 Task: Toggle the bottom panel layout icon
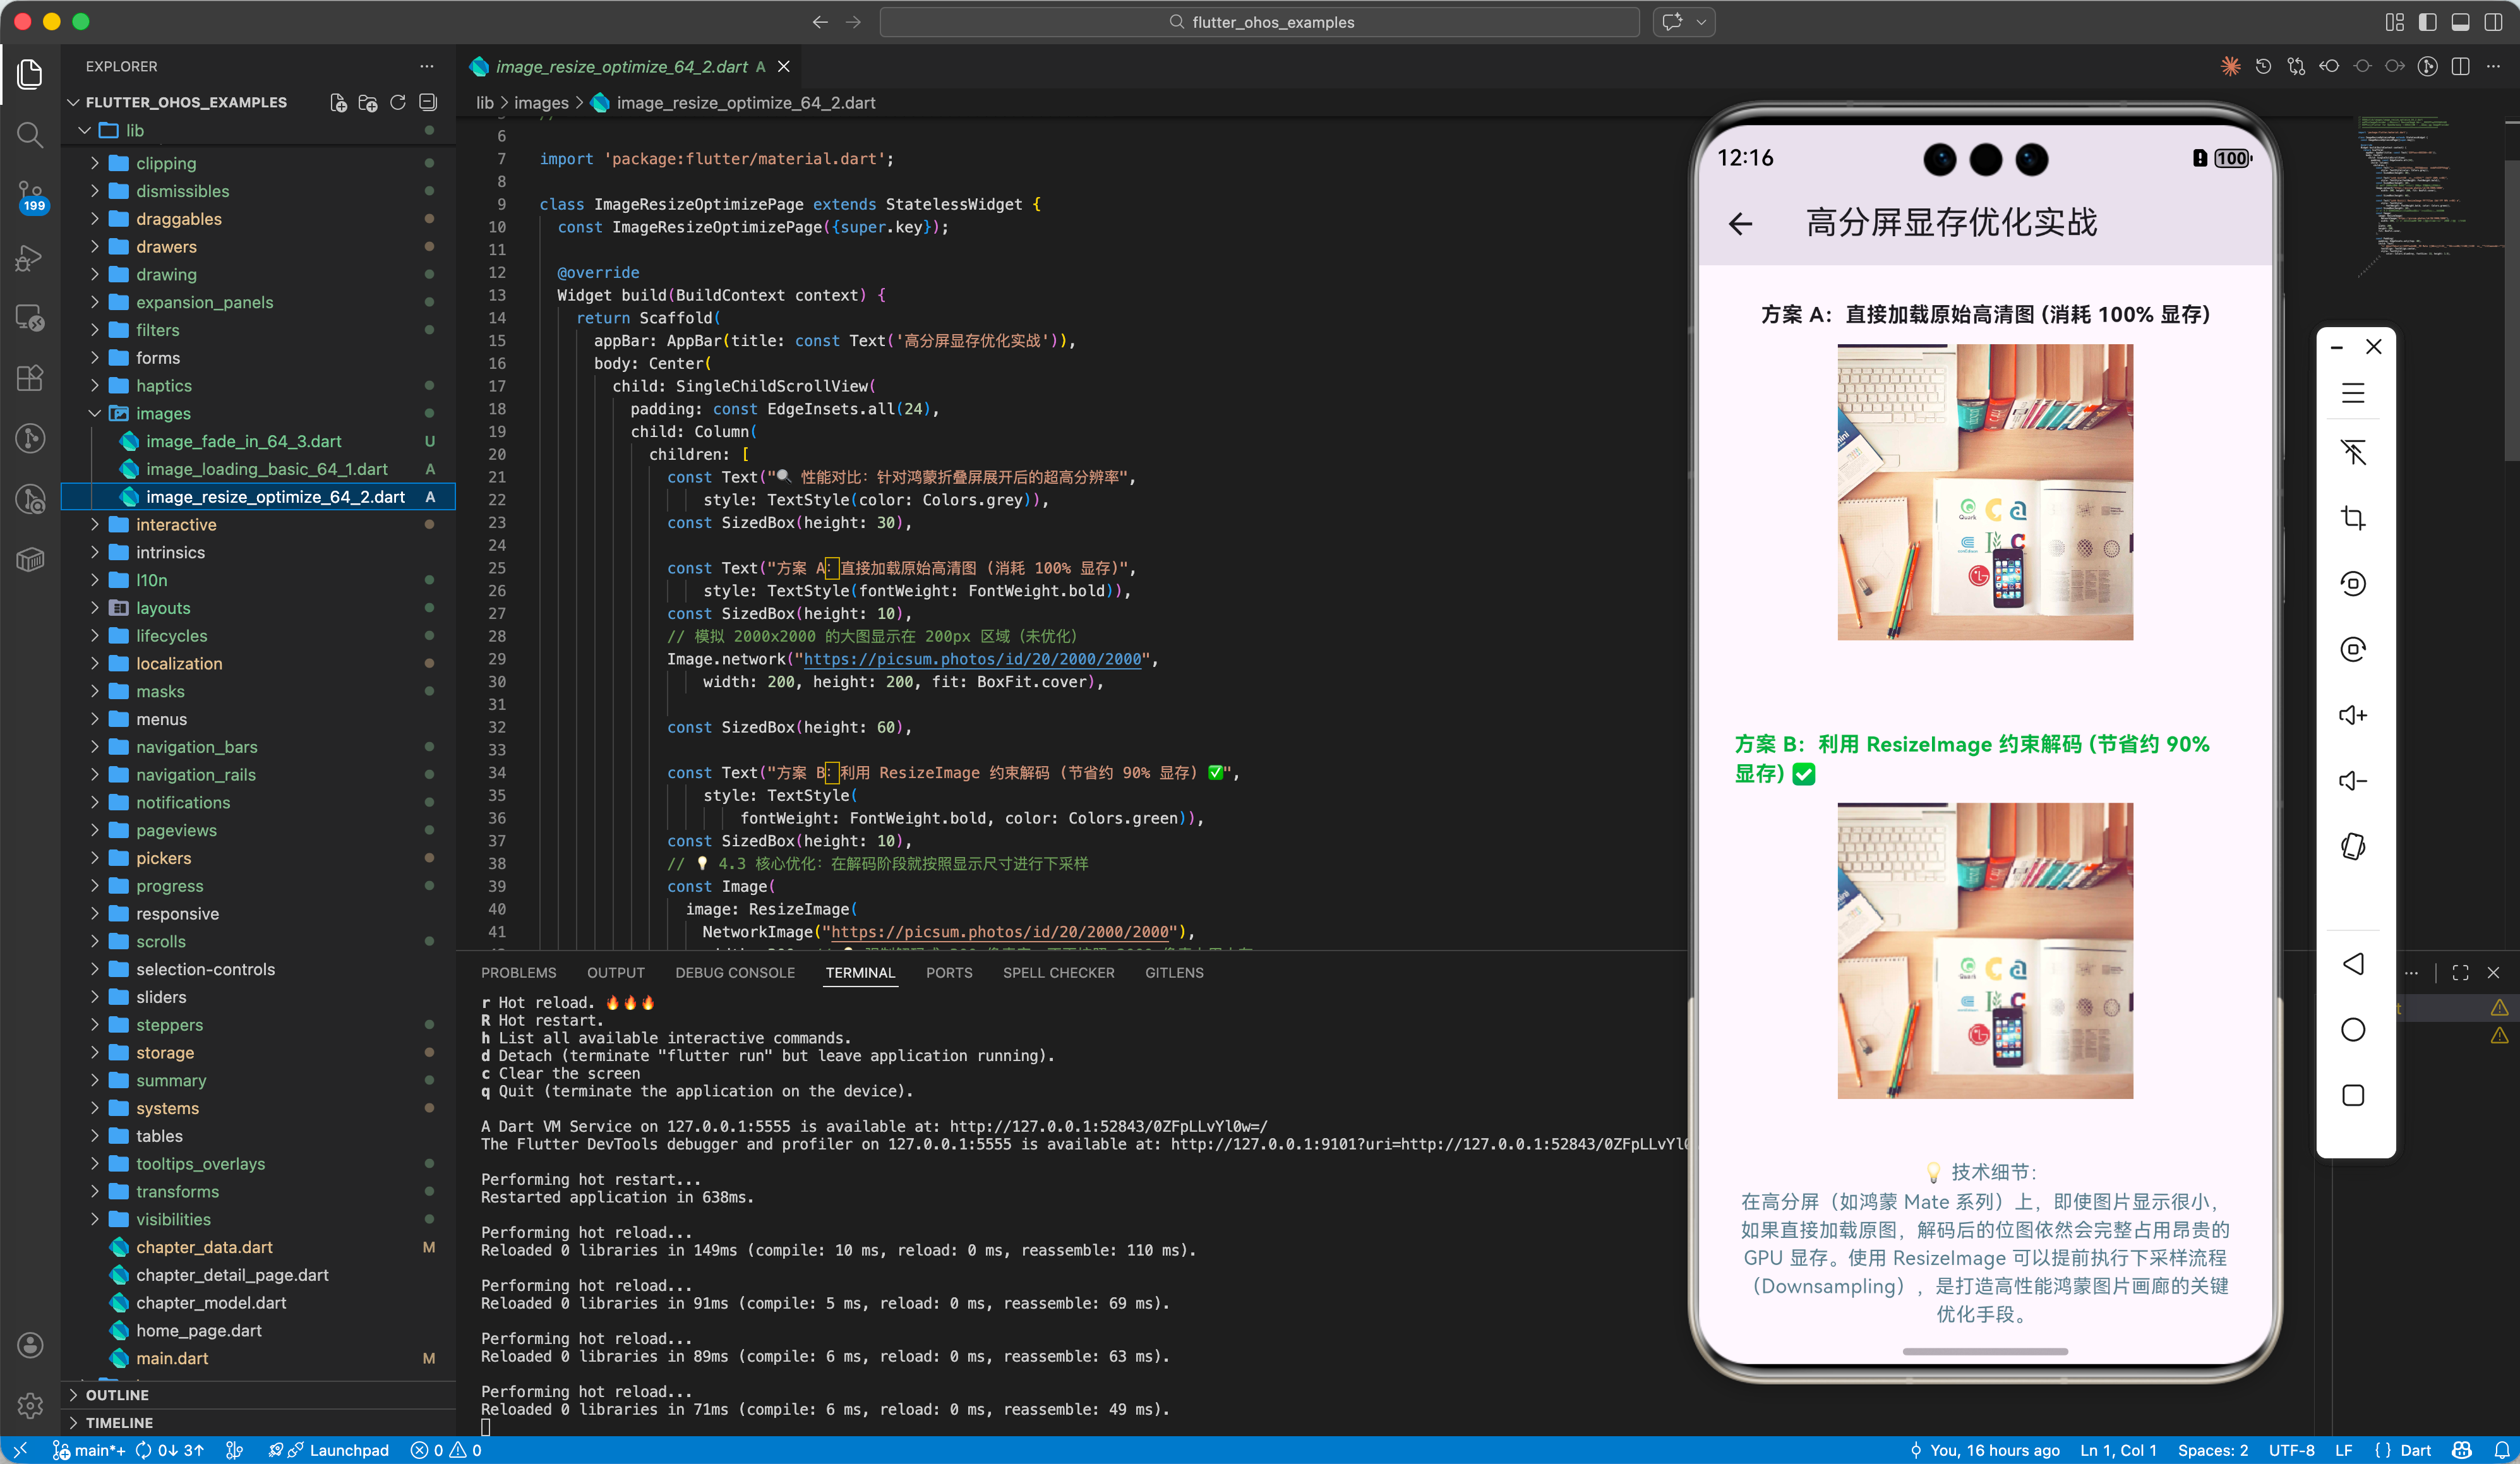[x=2460, y=22]
